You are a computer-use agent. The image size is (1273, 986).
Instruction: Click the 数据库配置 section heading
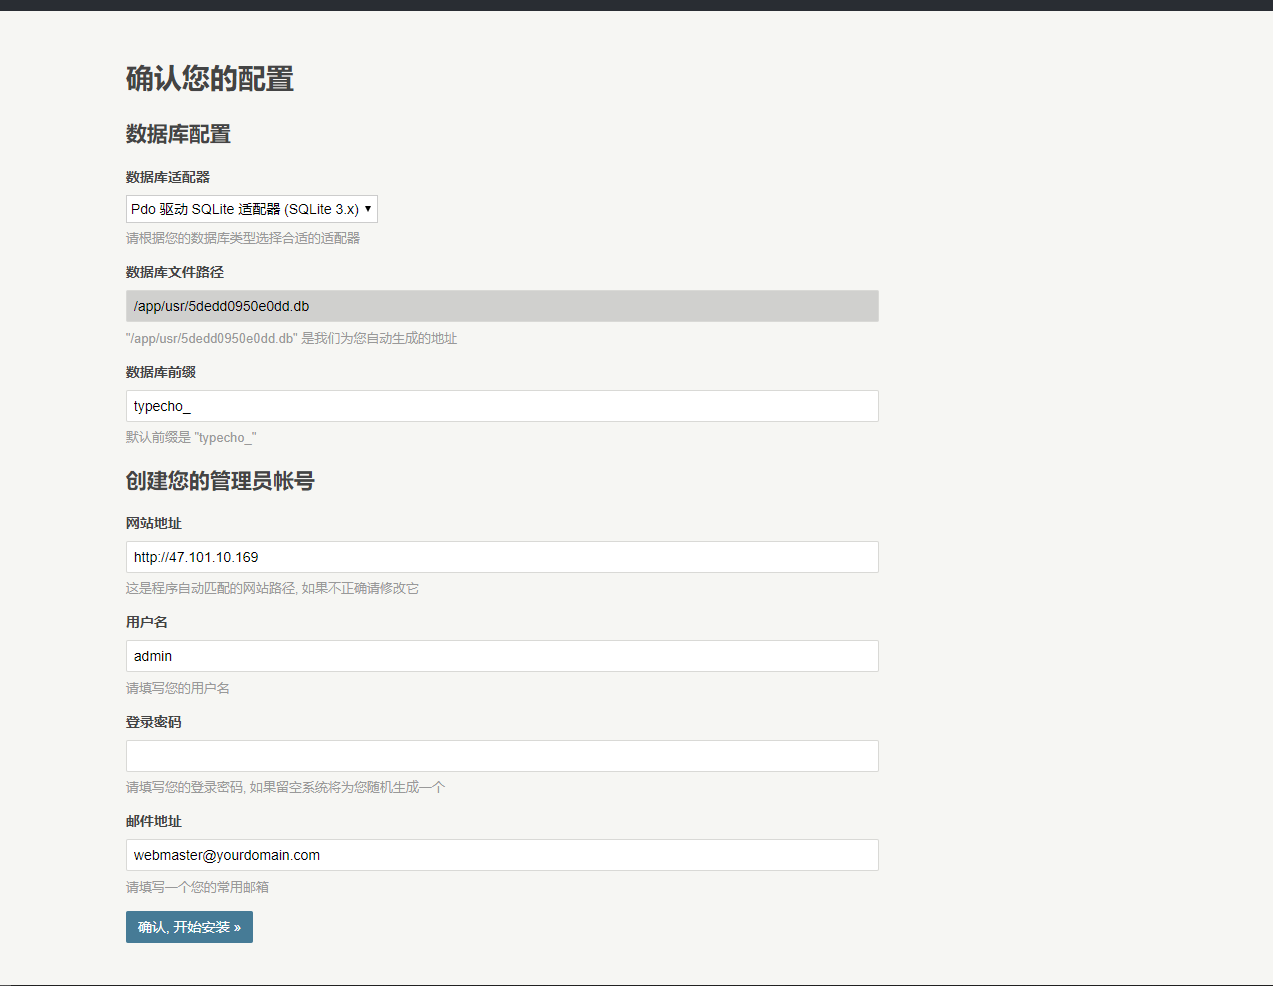(x=178, y=134)
